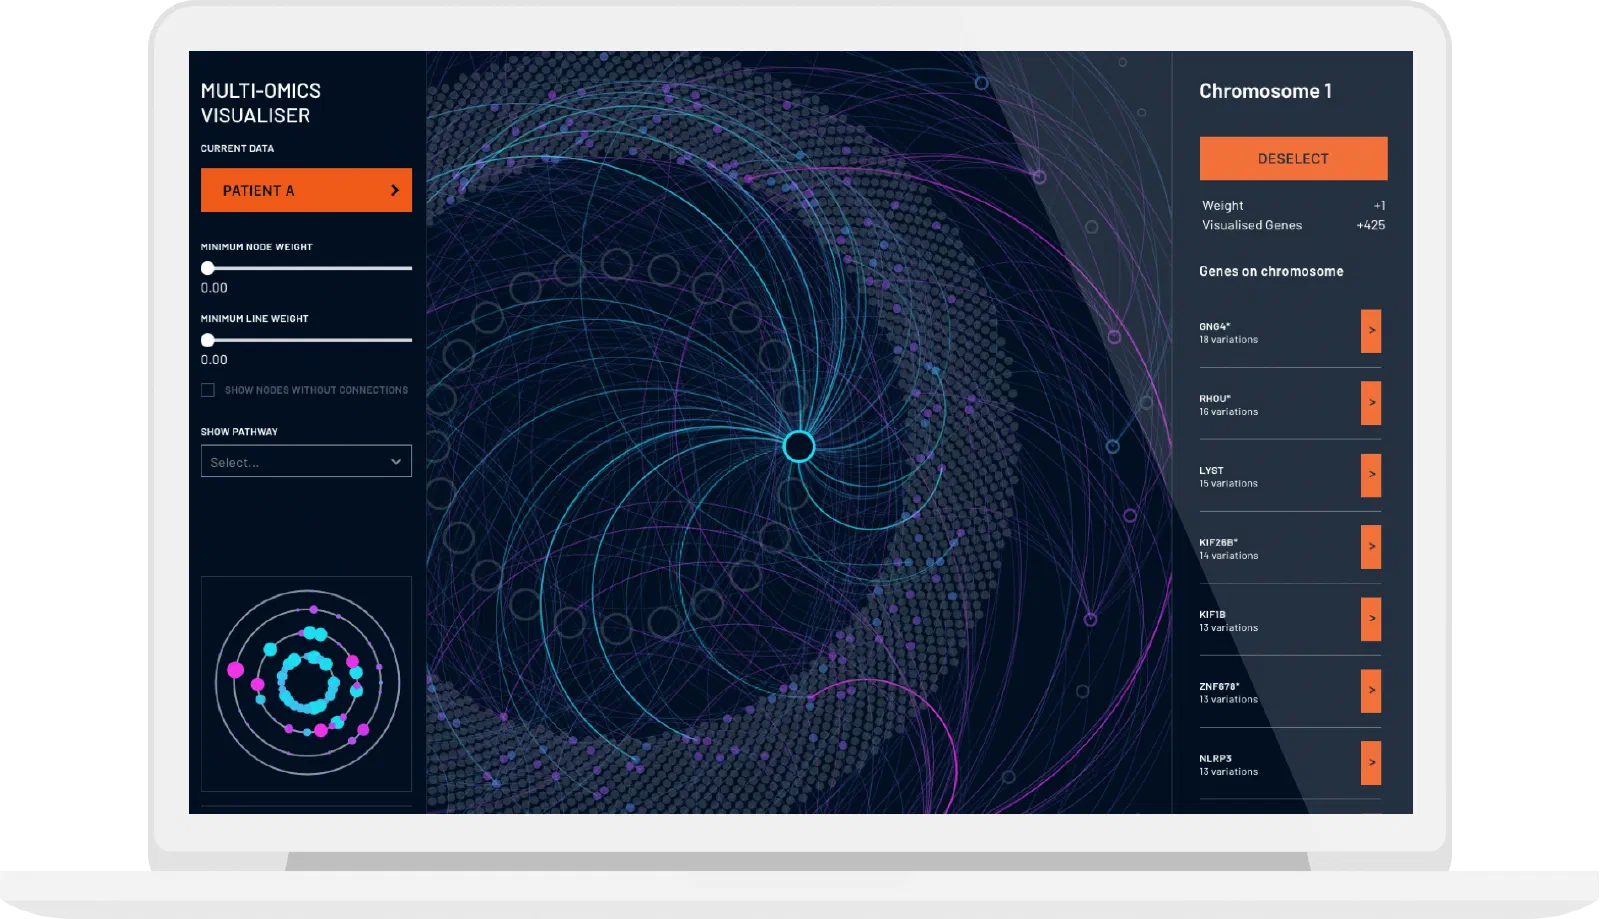This screenshot has height=919, width=1600.
Task: Select the ZNF678 gene name
Action: (x=1219, y=687)
